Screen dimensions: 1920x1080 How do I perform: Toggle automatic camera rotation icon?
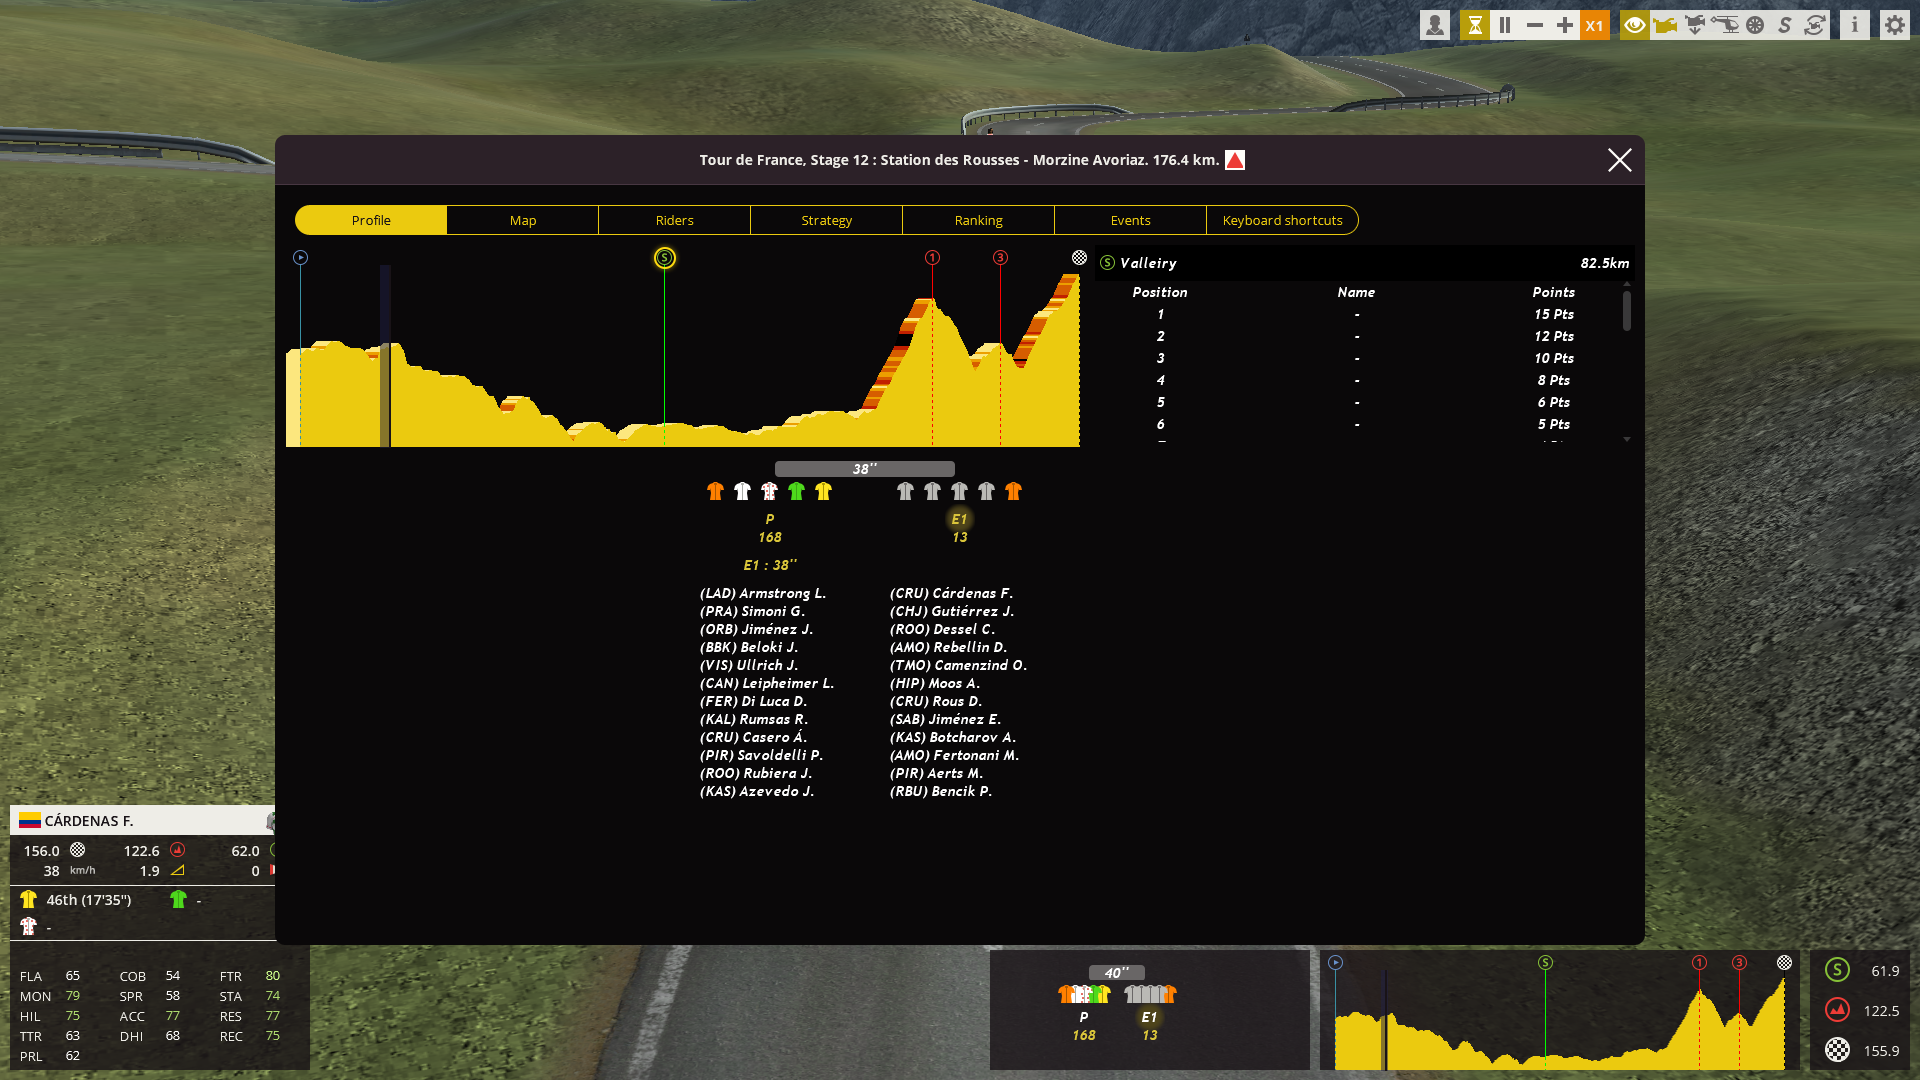(1815, 25)
